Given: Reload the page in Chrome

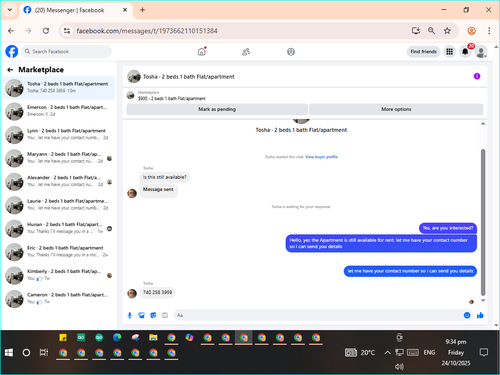Looking at the screenshot, I should pyautogui.click(x=46, y=31).
